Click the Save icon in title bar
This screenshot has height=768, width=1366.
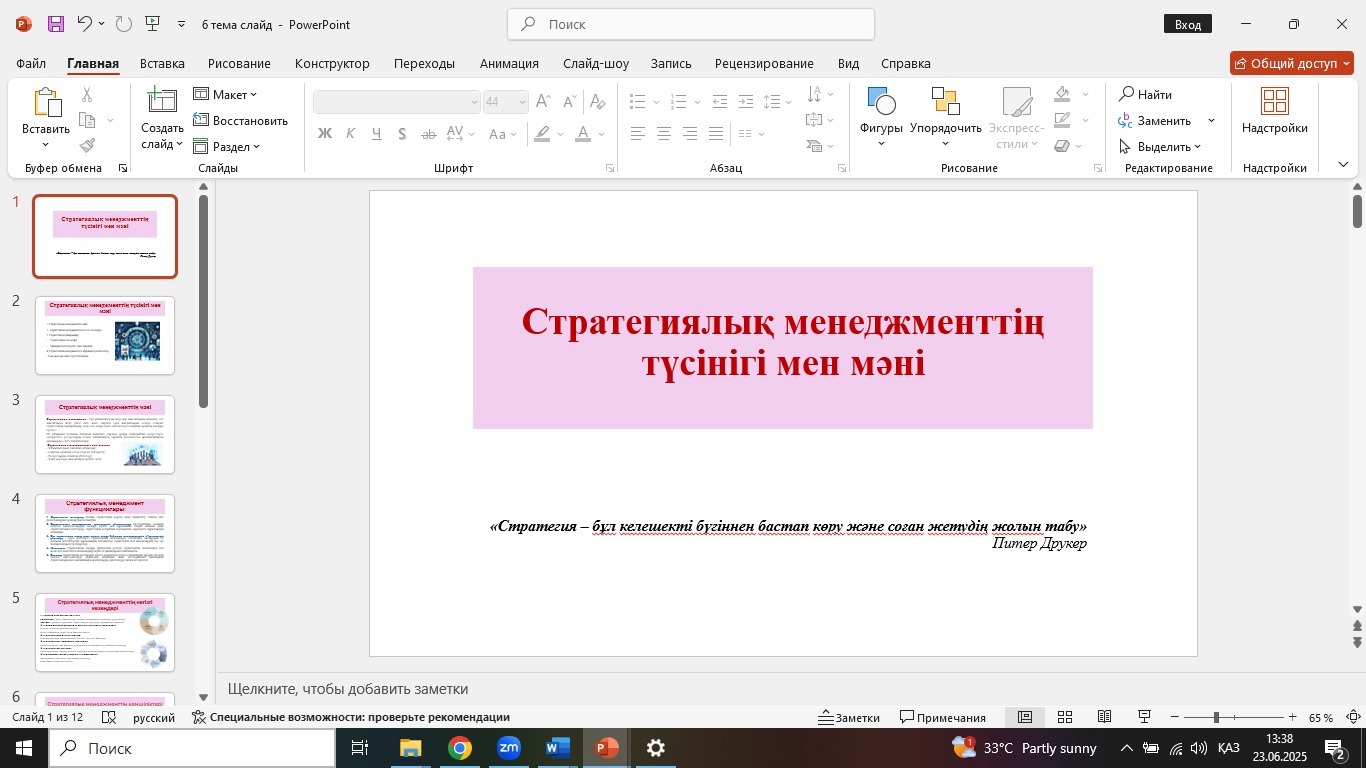(x=56, y=24)
